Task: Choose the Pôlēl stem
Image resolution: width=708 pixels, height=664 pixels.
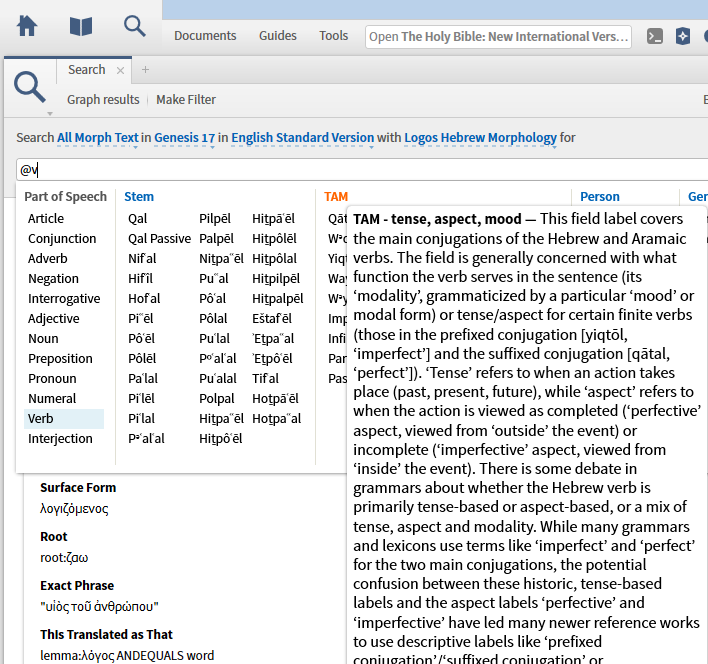Action: (142, 358)
